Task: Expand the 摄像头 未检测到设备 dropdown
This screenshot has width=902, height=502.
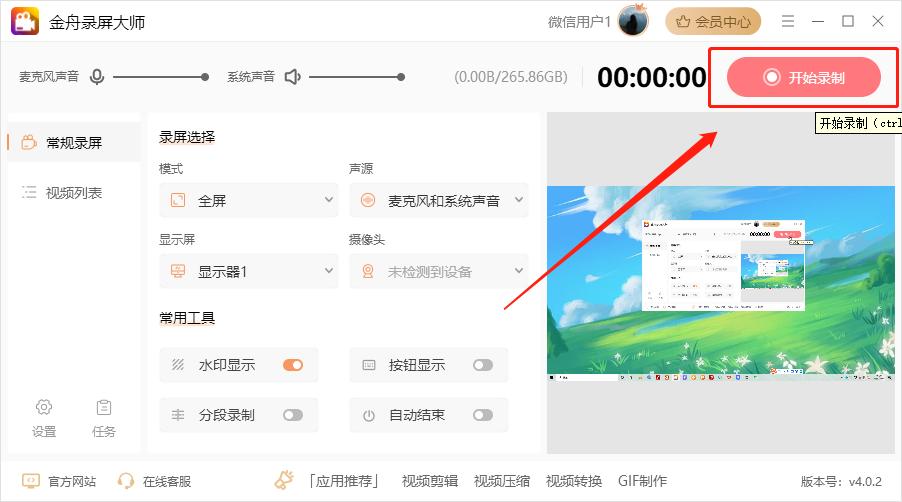Action: pyautogui.click(x=438, y=271)
